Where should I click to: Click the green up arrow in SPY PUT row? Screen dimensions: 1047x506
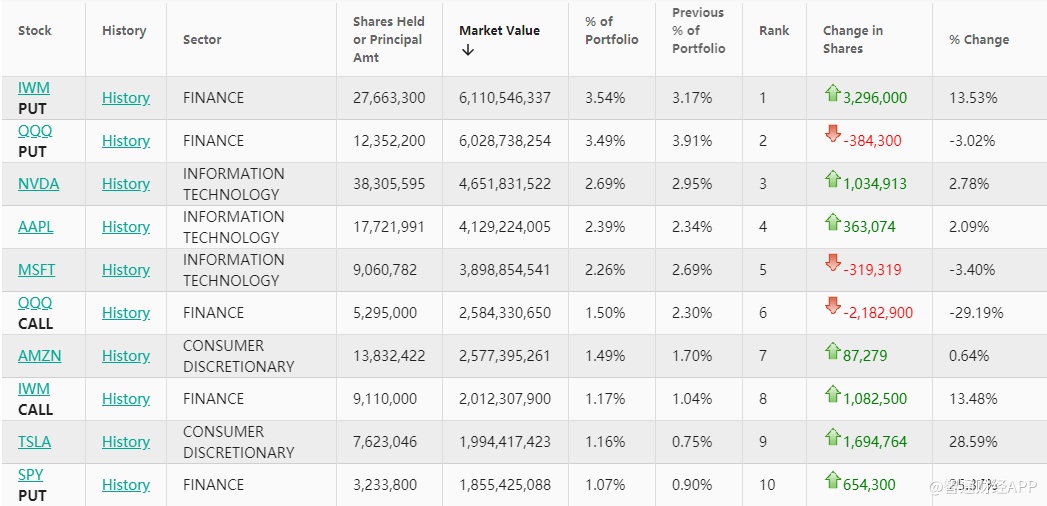point(832,481)
